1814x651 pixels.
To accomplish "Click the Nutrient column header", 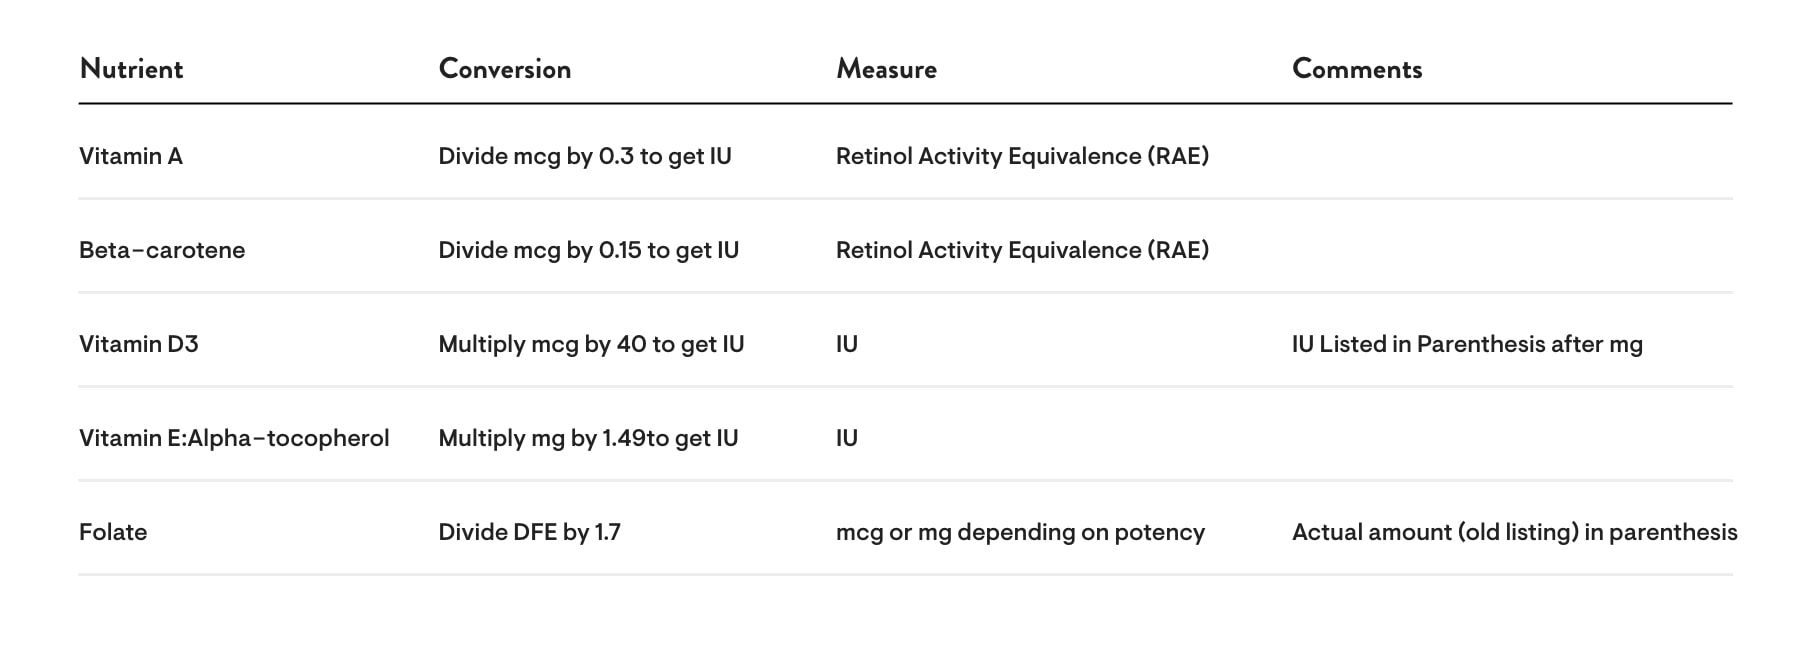I will (131, 69).
